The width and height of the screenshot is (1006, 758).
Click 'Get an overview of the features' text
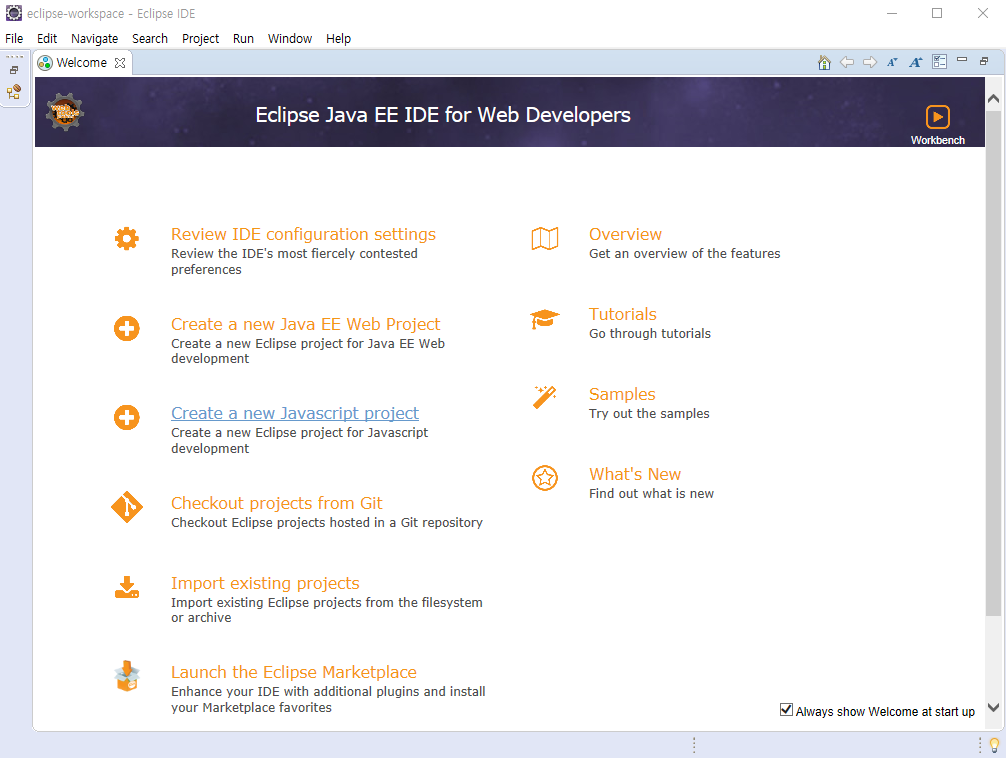[685, 254]
